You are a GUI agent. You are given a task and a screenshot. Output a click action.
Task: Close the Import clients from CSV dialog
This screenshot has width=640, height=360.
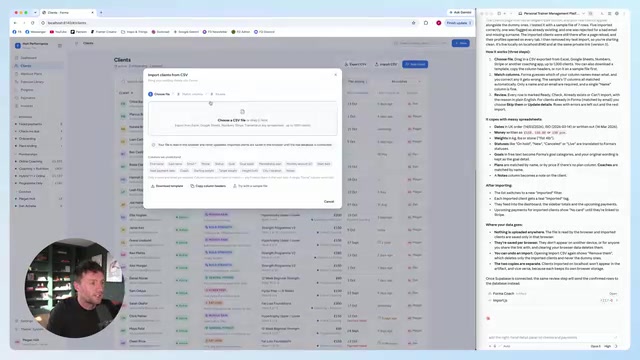(336, 75)
